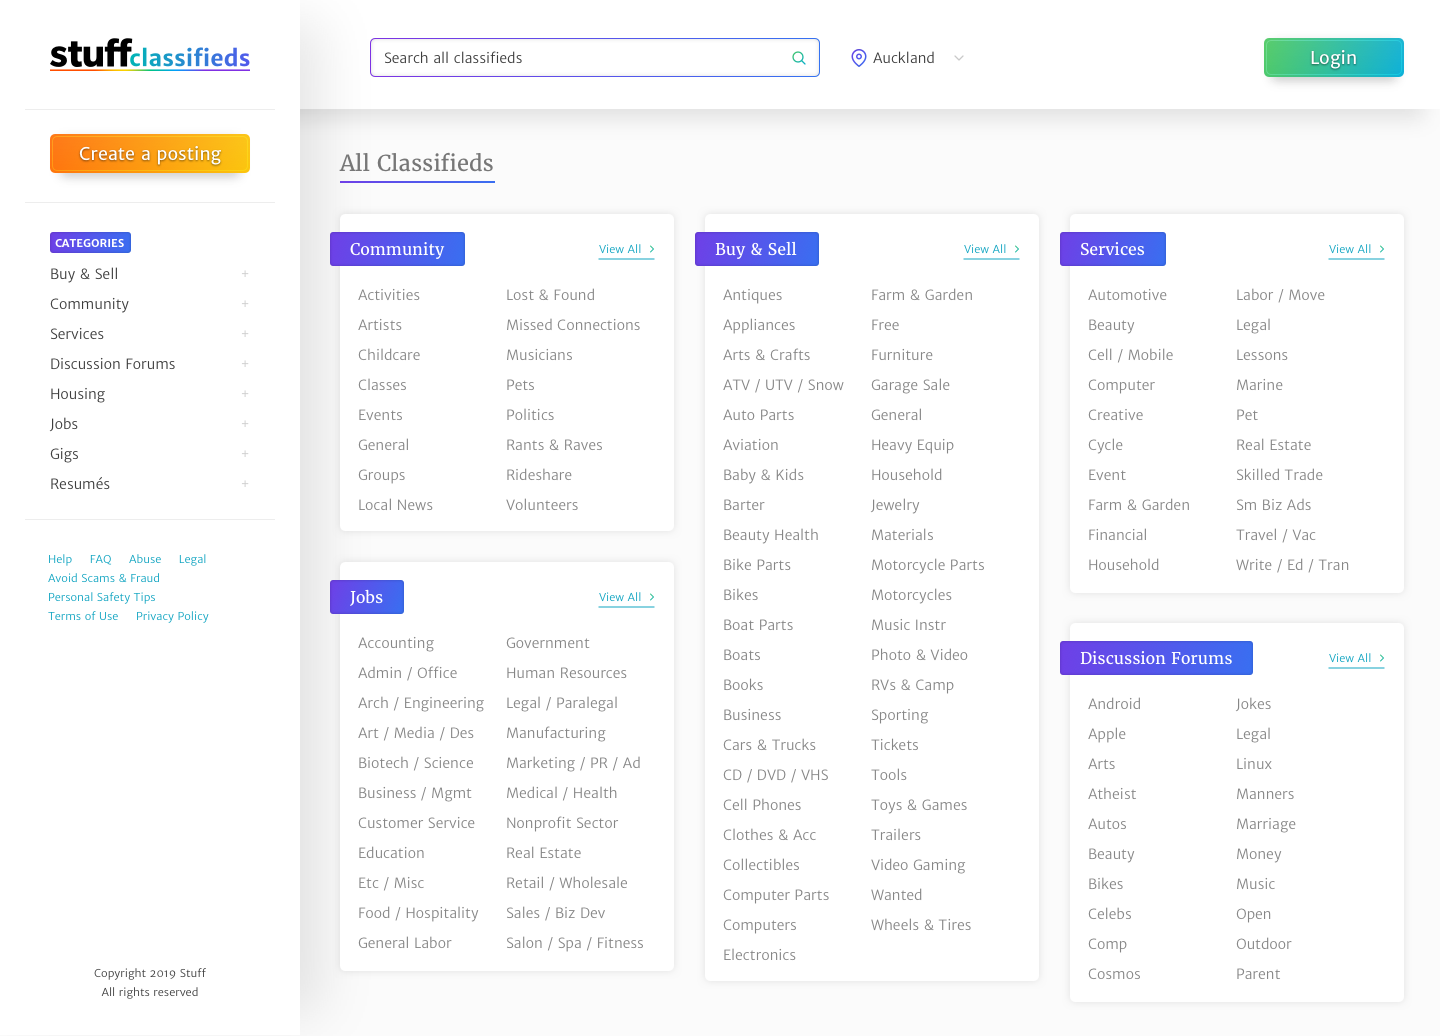The image size is (1440, 1036).
Task: Click the Login button
Action: [x=1333, y=58]
